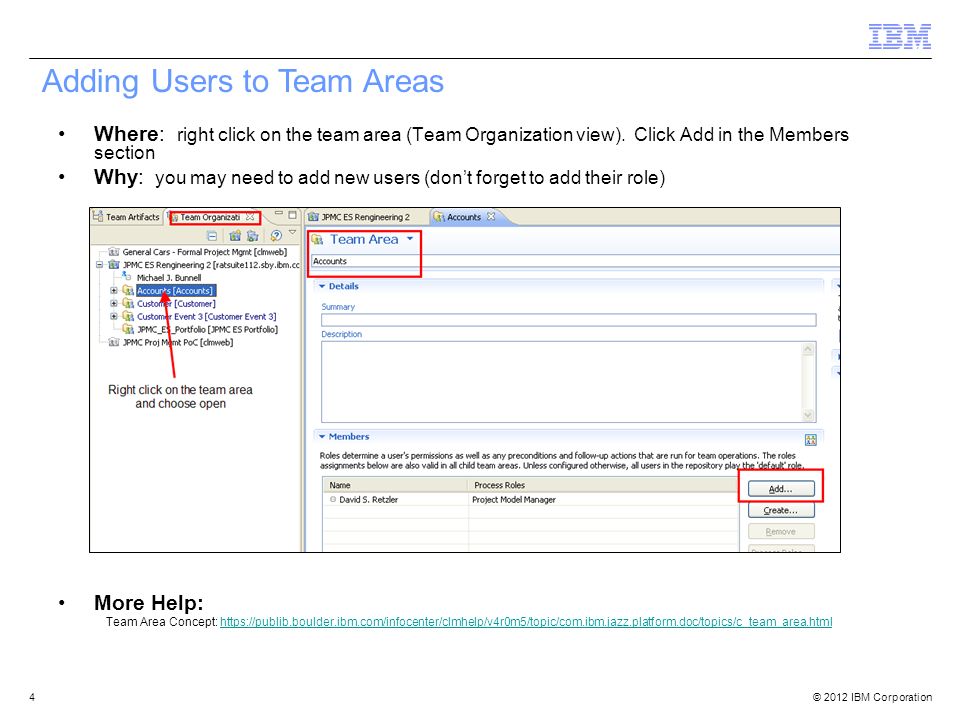The image size is (960, 720).
Task: Select Customer Event 3 team area
Action: pyautogui.click(x=206, y=317)
